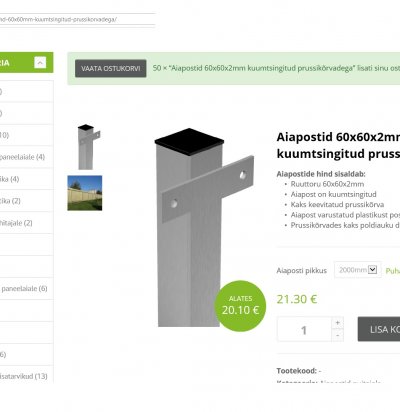Select the fence photo thumbnail
Screen dimensions: 400x412
pos(85,193)
